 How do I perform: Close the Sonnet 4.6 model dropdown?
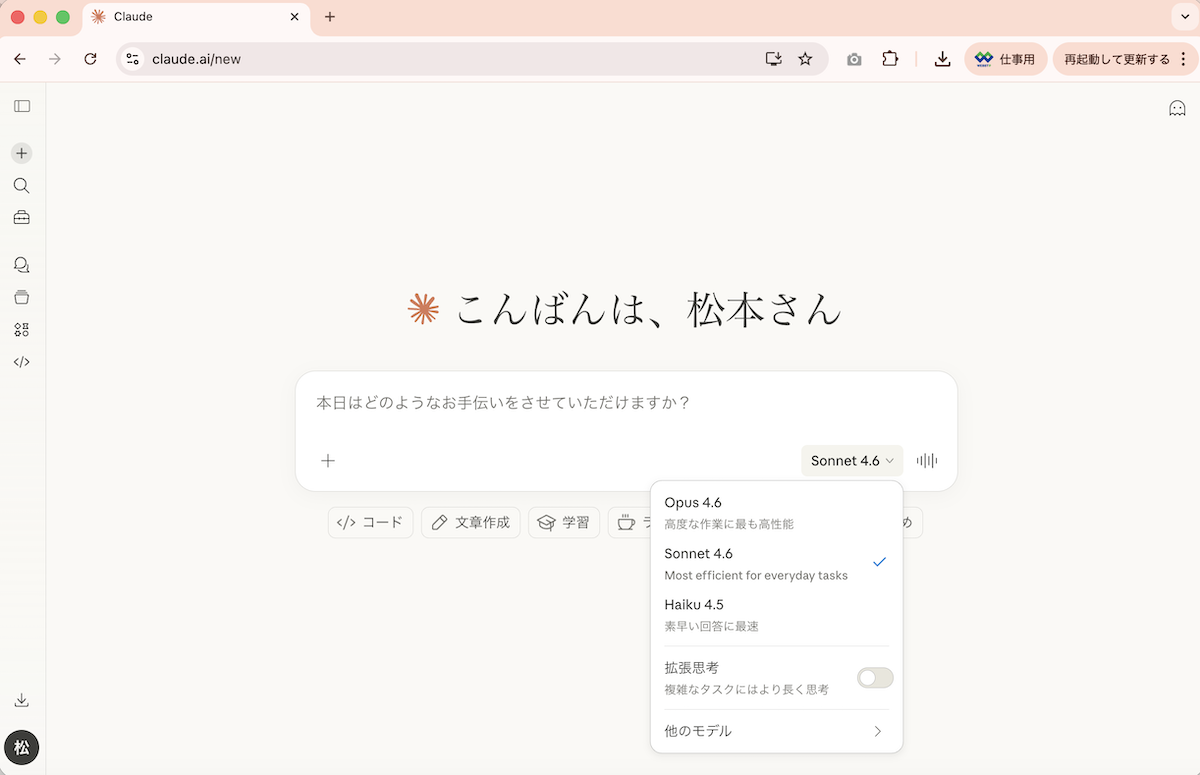tap(851, 461)
